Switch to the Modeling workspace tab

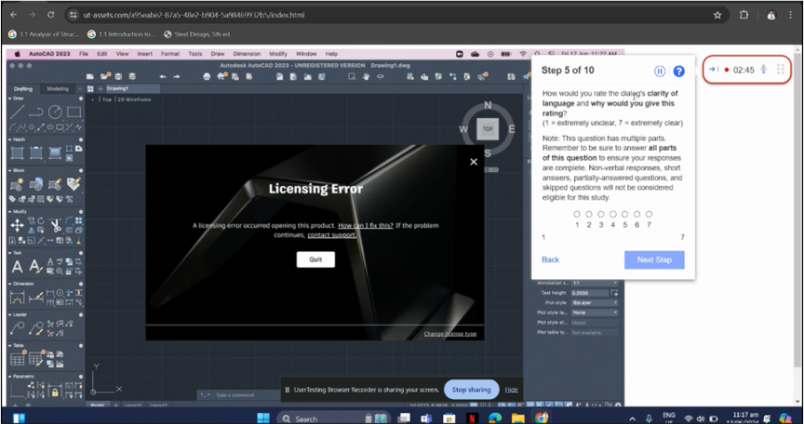coord(57,89)
